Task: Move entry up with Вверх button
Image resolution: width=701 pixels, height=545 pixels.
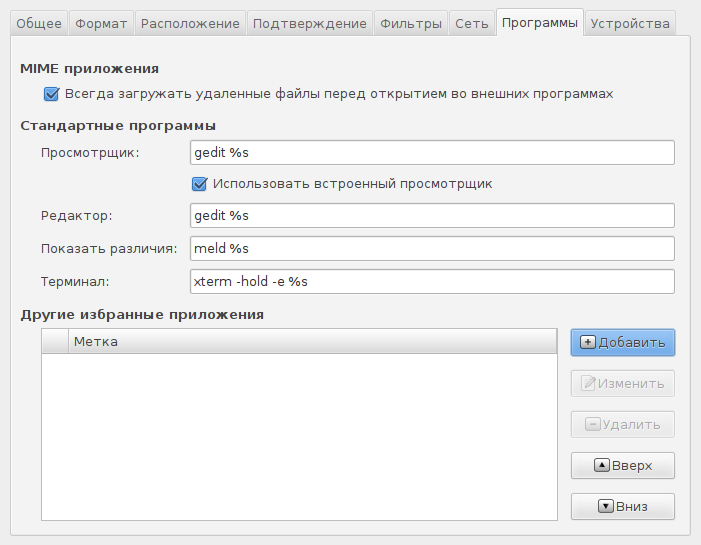Action: coord(623,465)
